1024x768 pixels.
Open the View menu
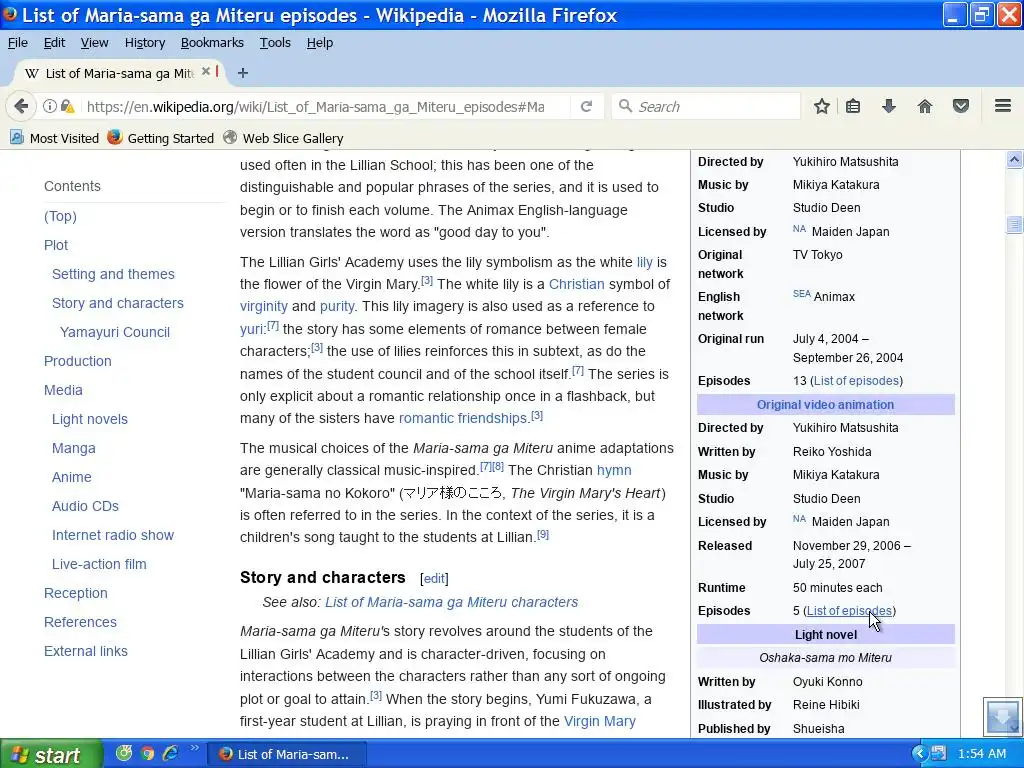tap(95, 42)
